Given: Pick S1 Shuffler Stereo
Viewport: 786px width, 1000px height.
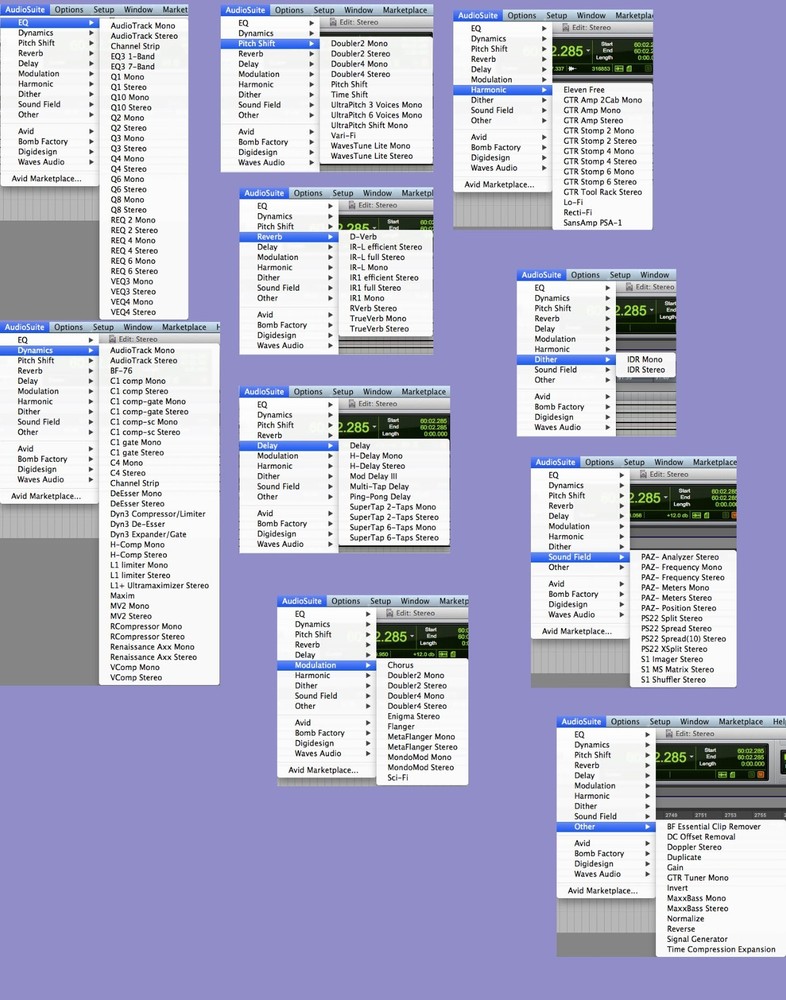Looking at the screenshot, I should coord(673,680).
